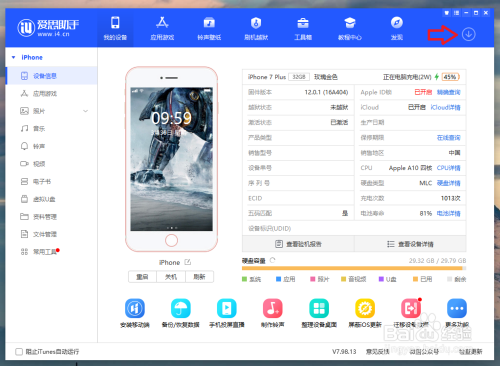Click the 关机 button
Screen dimensions: 500x366
tap(171, 277)
